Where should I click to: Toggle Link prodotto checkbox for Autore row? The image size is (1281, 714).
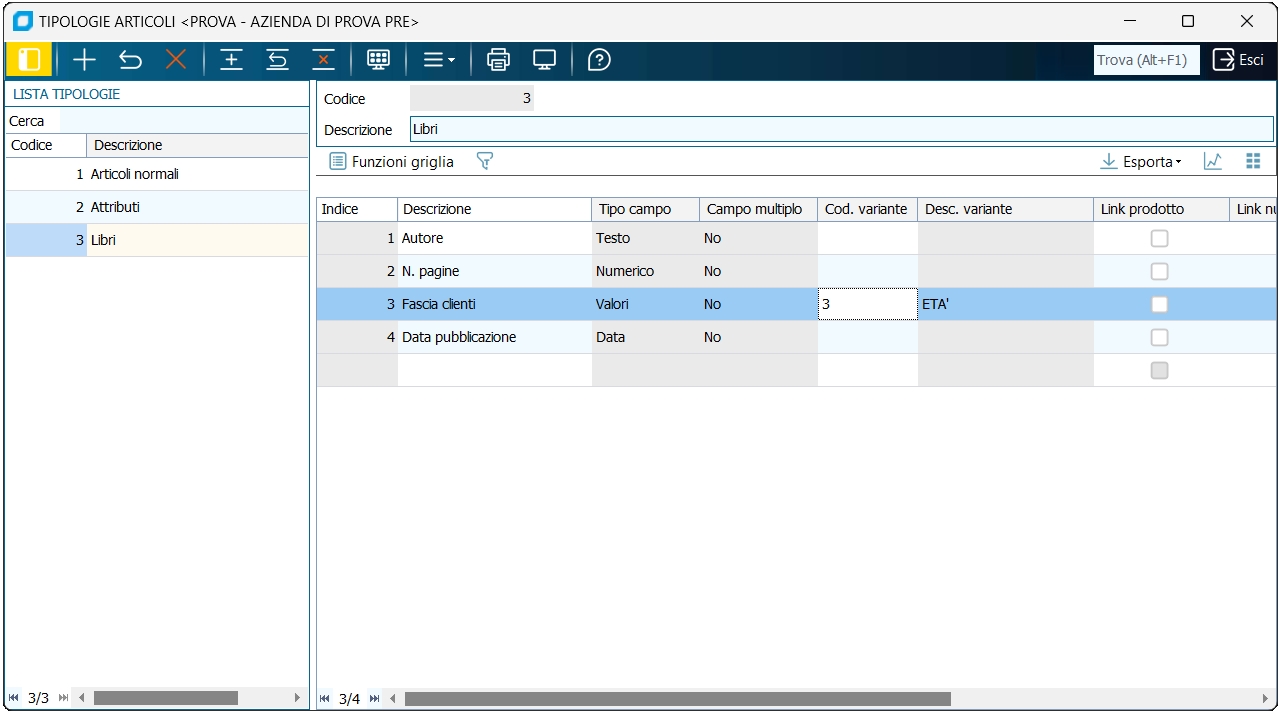[x=1159, y=238]
